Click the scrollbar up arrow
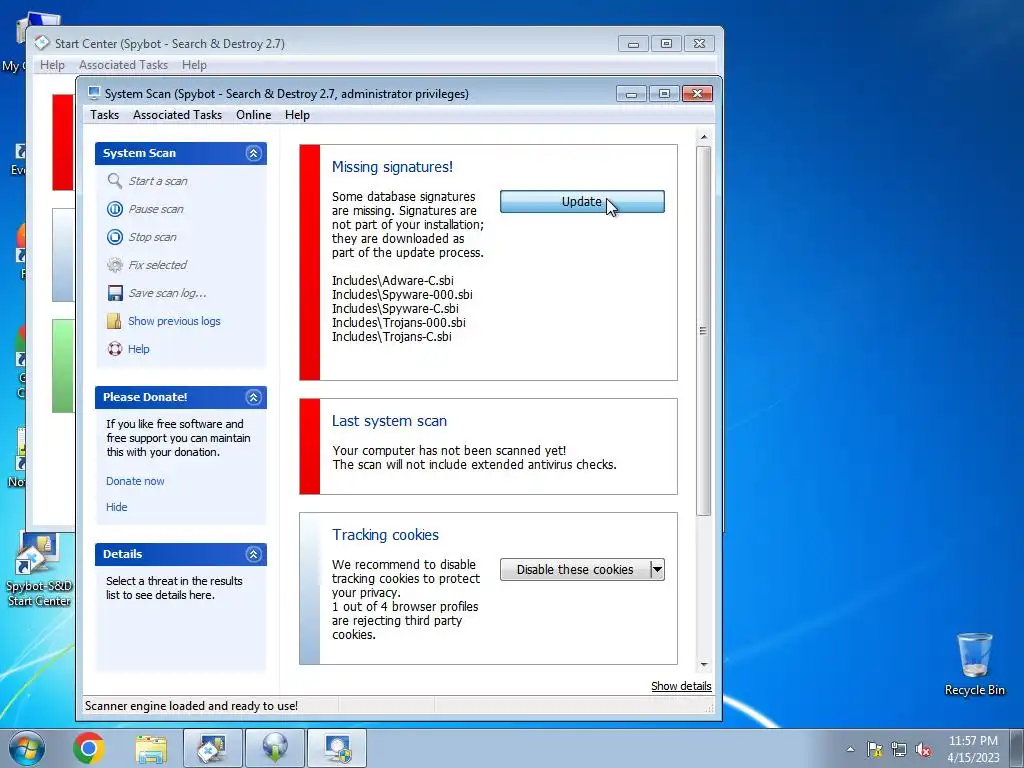1024x768 pixels. click(x=703, y=137)
